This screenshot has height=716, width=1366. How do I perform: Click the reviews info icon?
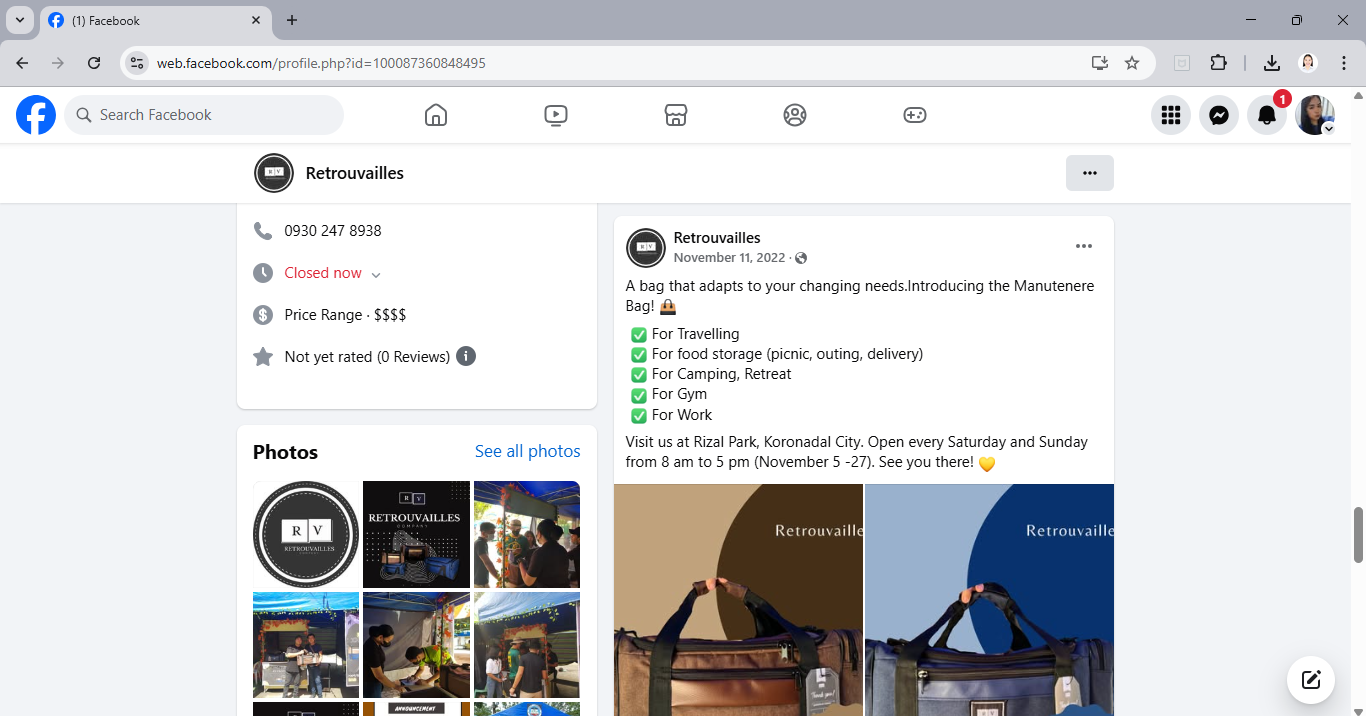(x=466, y=356)
